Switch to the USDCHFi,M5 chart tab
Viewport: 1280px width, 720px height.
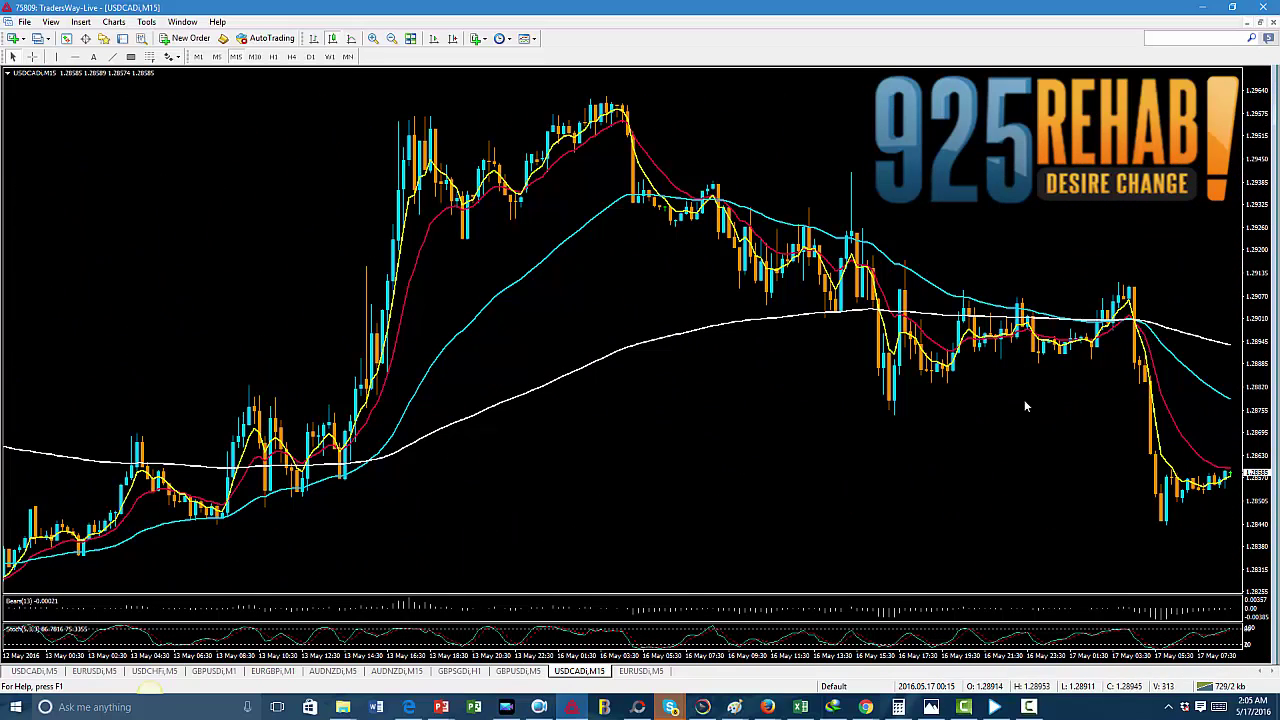pos(154,671)
